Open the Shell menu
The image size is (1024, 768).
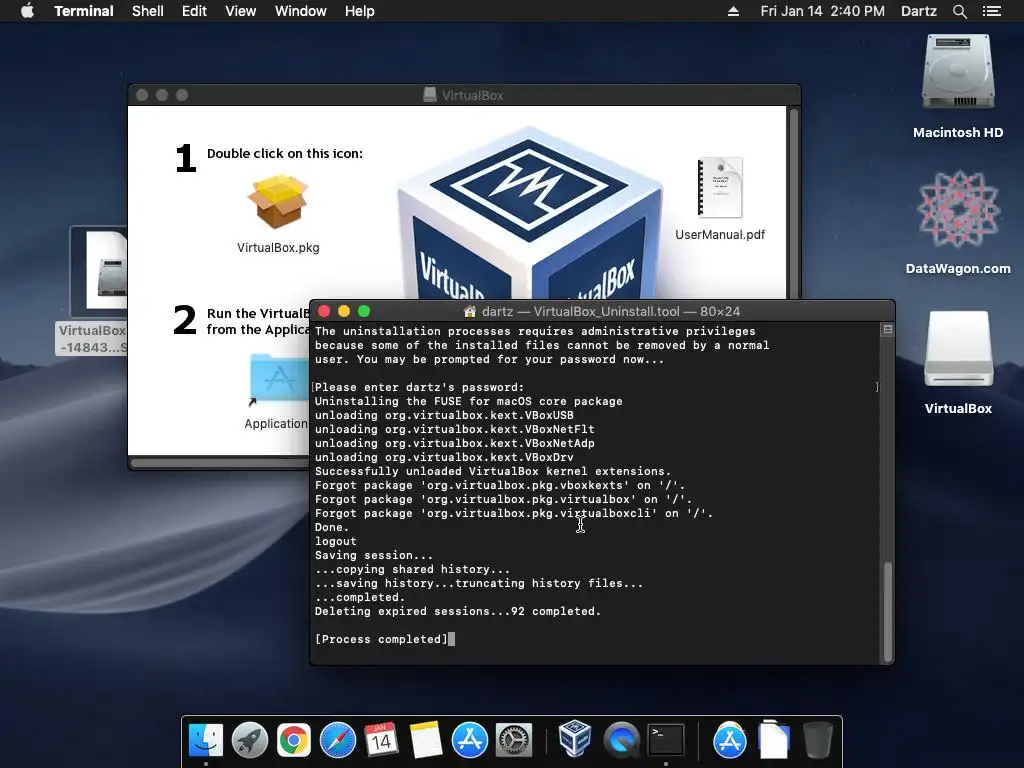[x=148, y=11]
